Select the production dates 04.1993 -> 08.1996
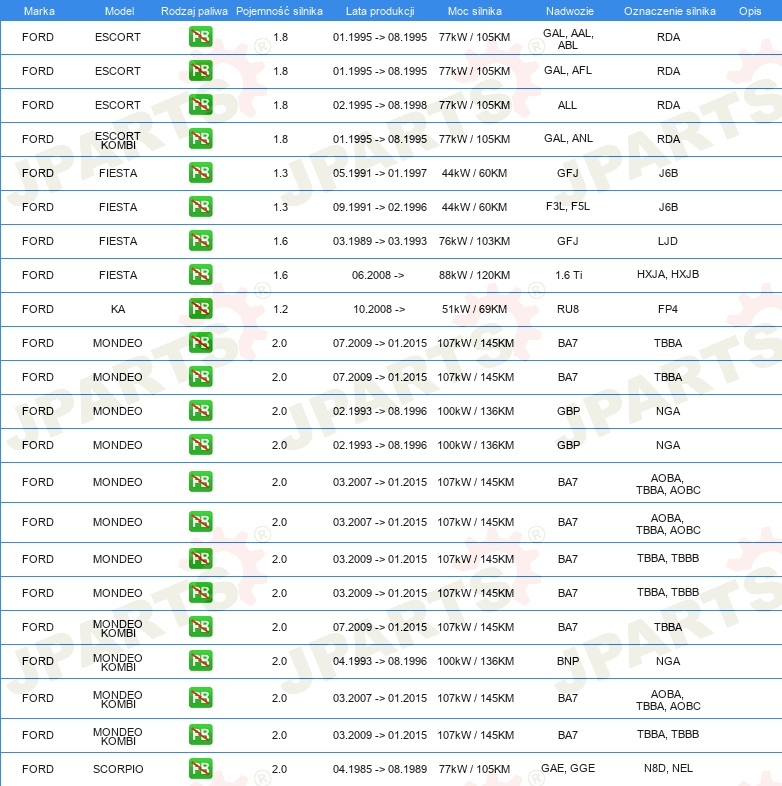The height and width of the screenshot is (786, 782). tap(380, 661)
